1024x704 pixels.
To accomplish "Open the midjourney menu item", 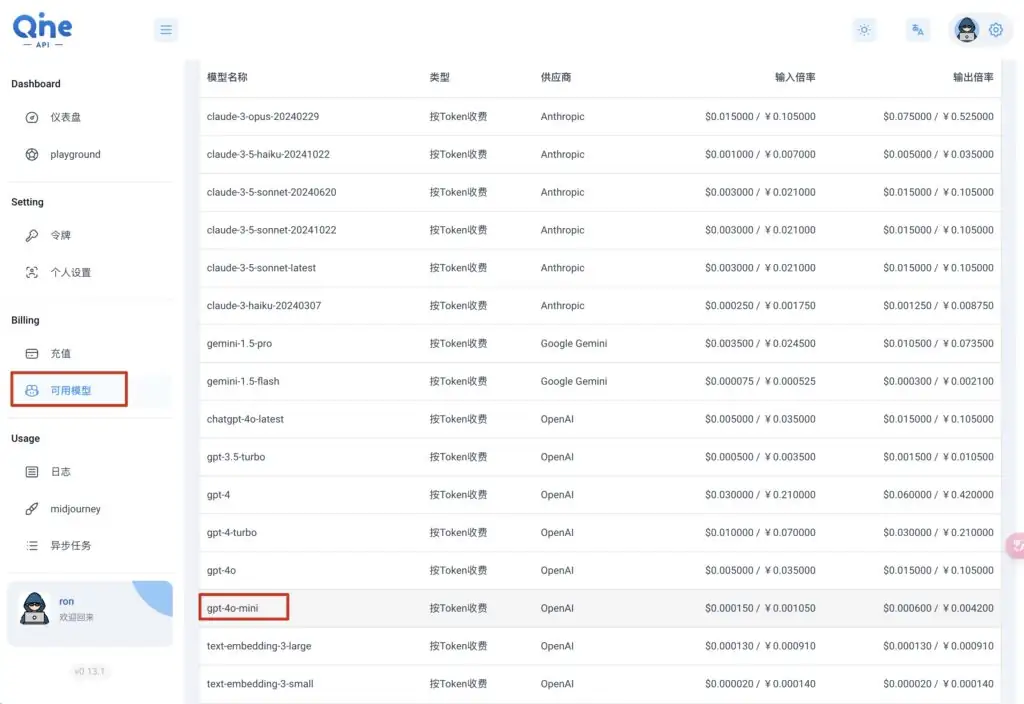I will [75, 509].
